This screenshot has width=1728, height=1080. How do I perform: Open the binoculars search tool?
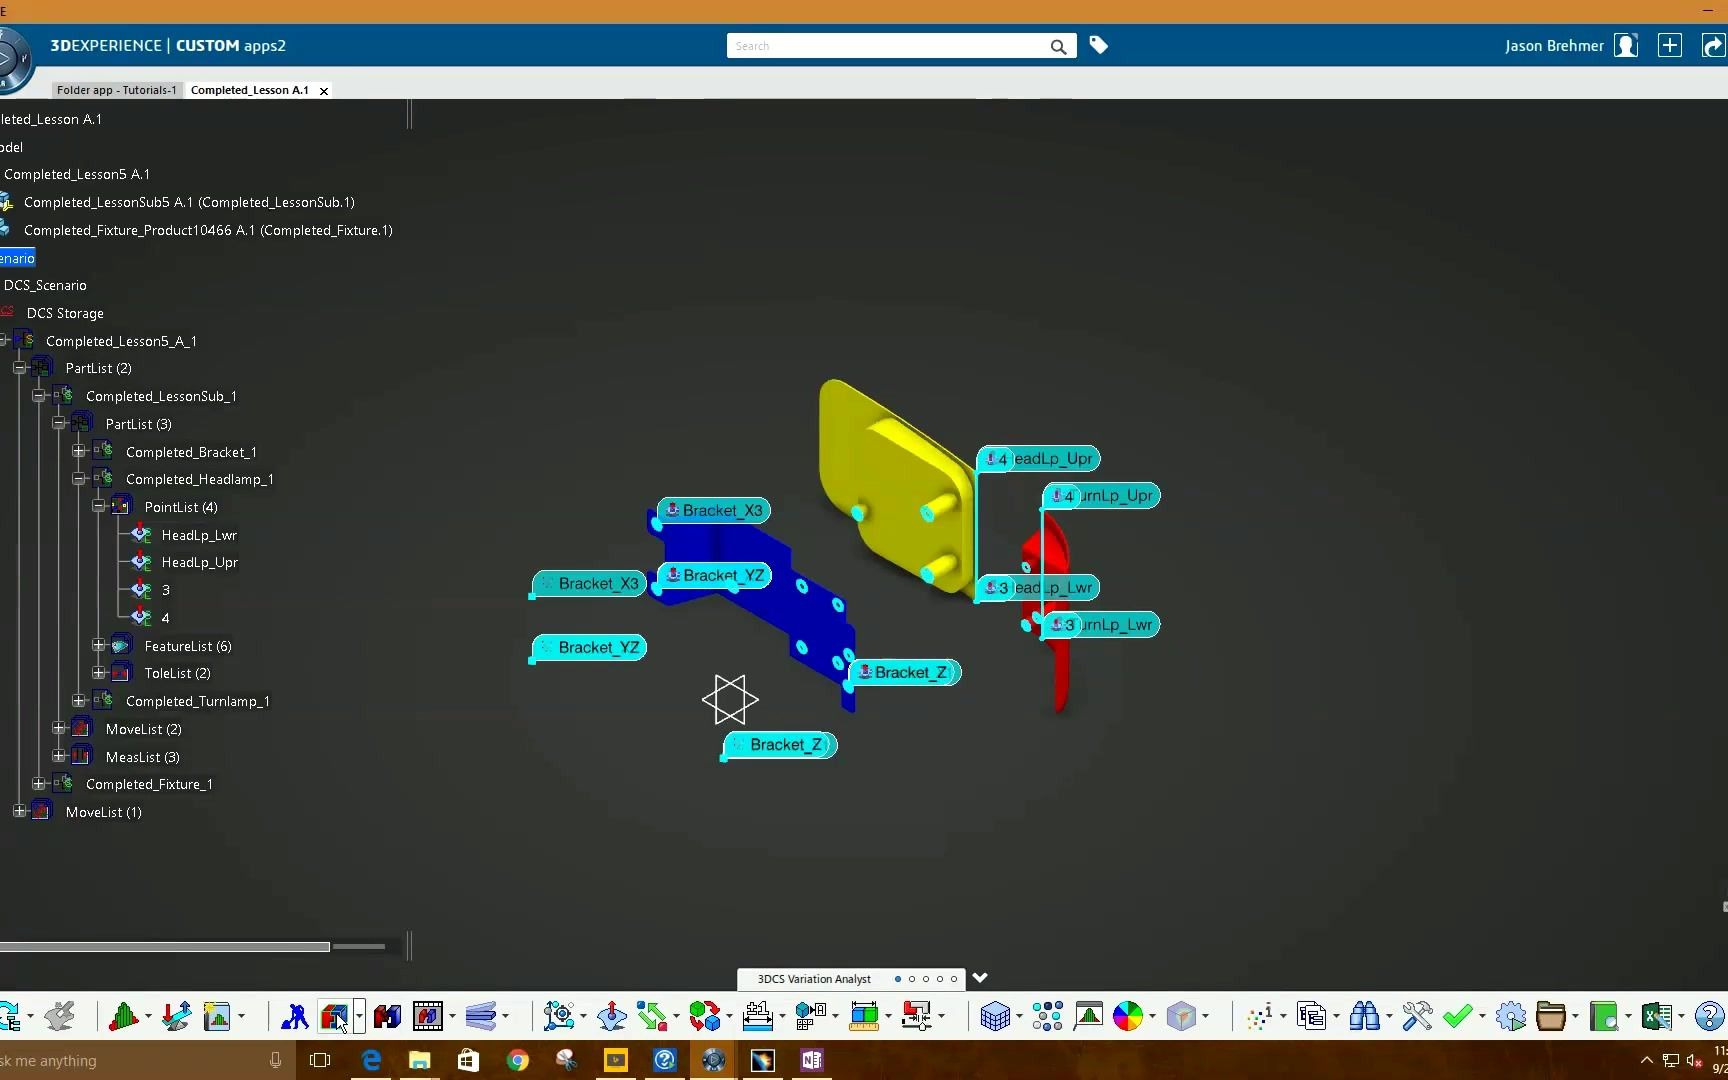tap(1368, 1016)
